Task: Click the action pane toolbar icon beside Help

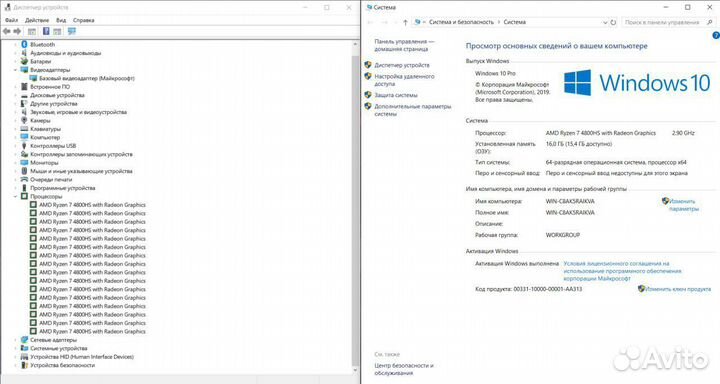Action: coord(57,31)
